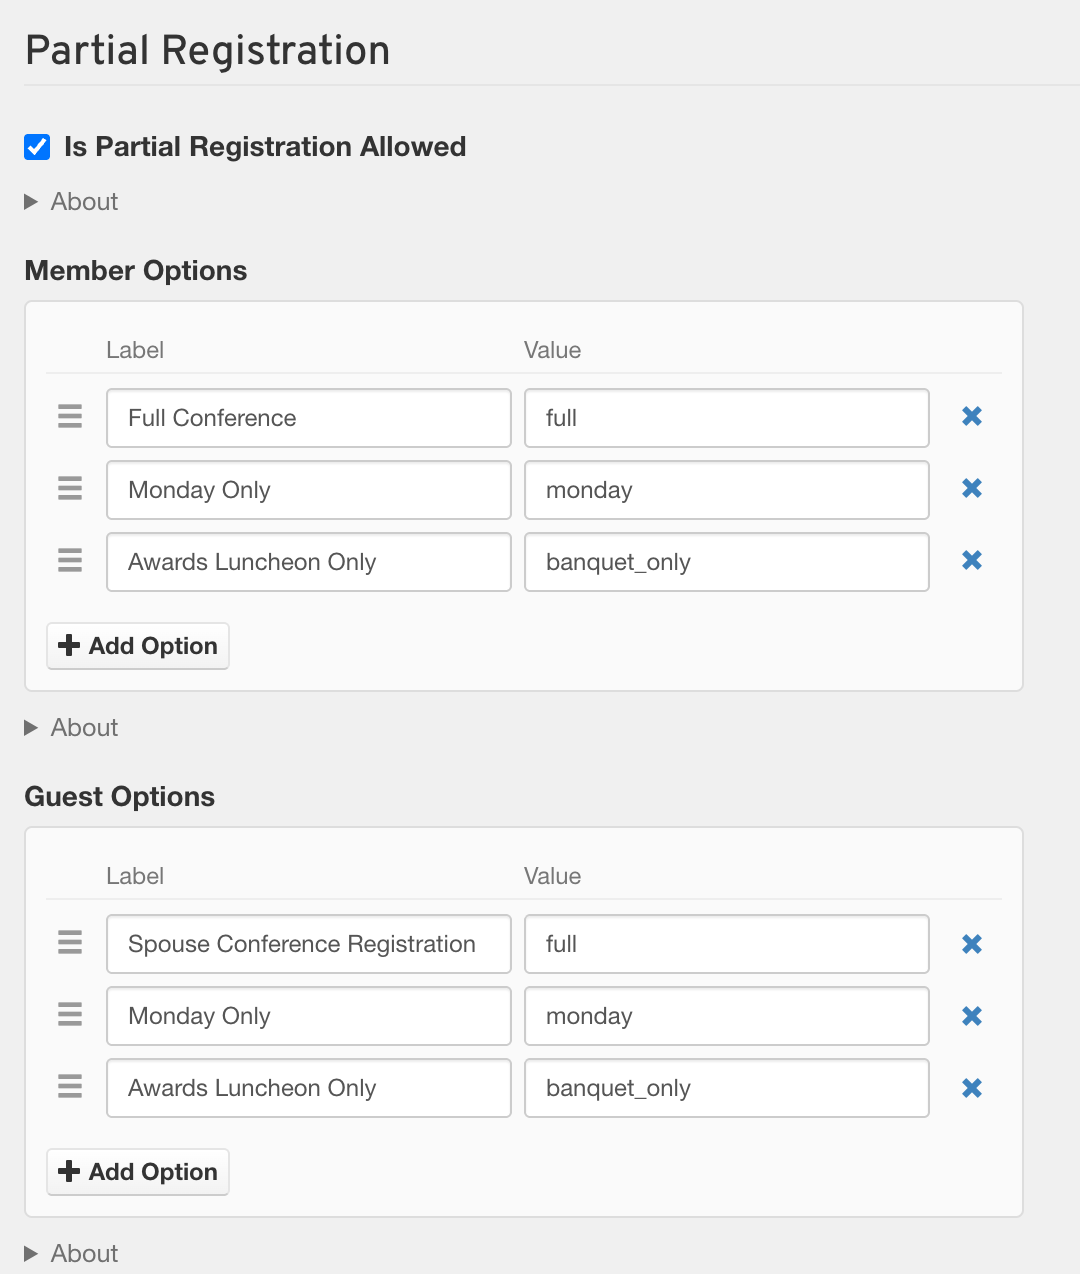
Task: Edit Spouse Conference Registration label field
Action: point(309,944)
